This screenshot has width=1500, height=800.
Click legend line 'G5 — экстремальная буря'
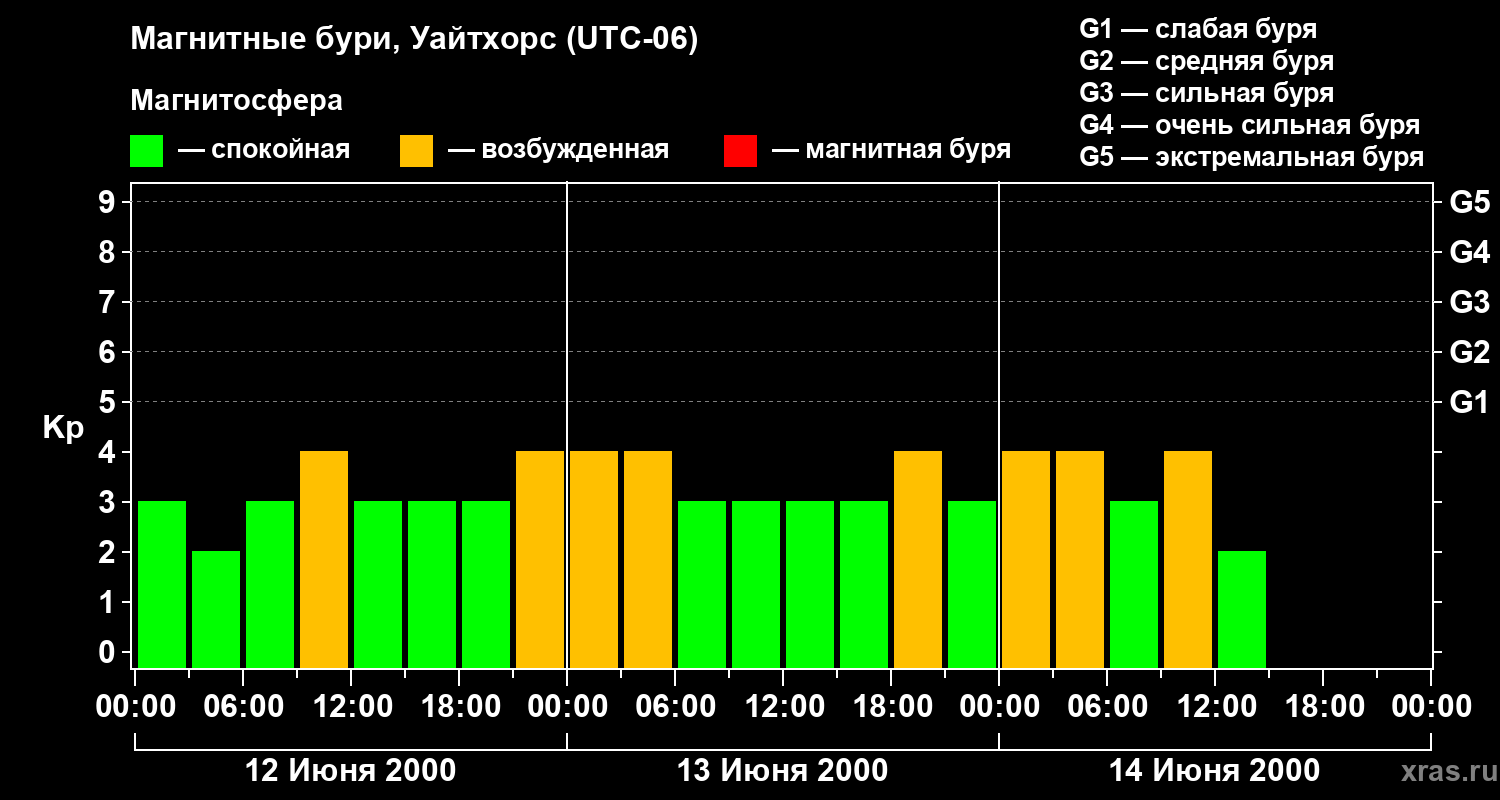(1251, 157)
